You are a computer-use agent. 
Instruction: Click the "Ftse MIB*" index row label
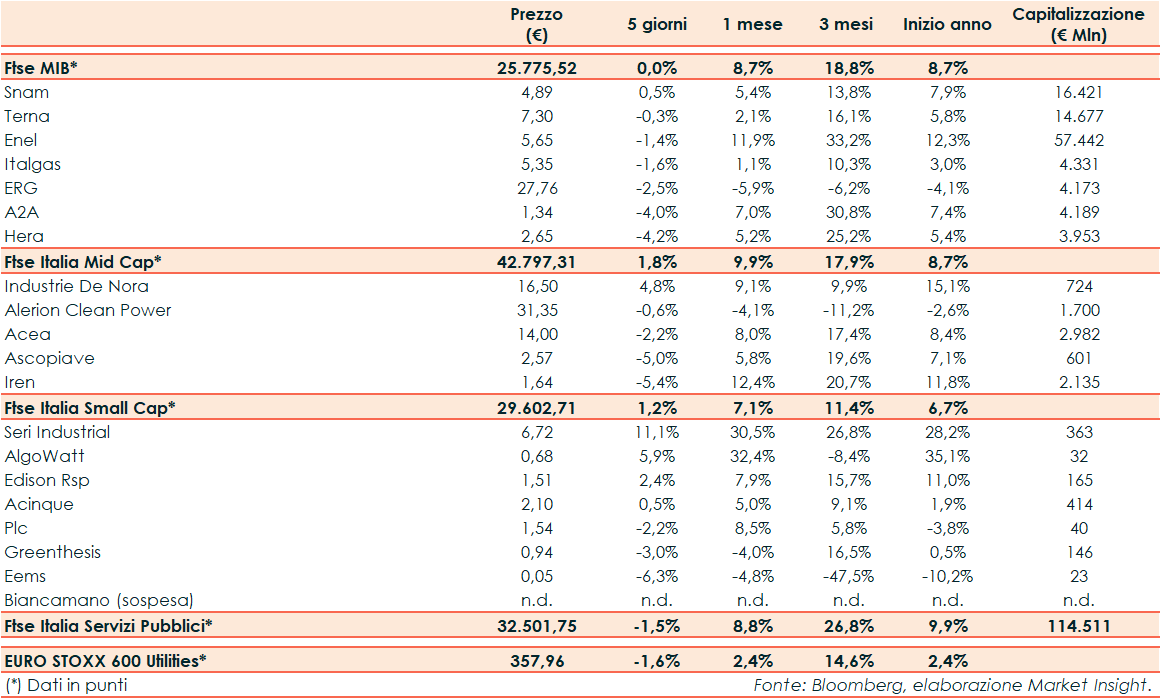(41, 68)
